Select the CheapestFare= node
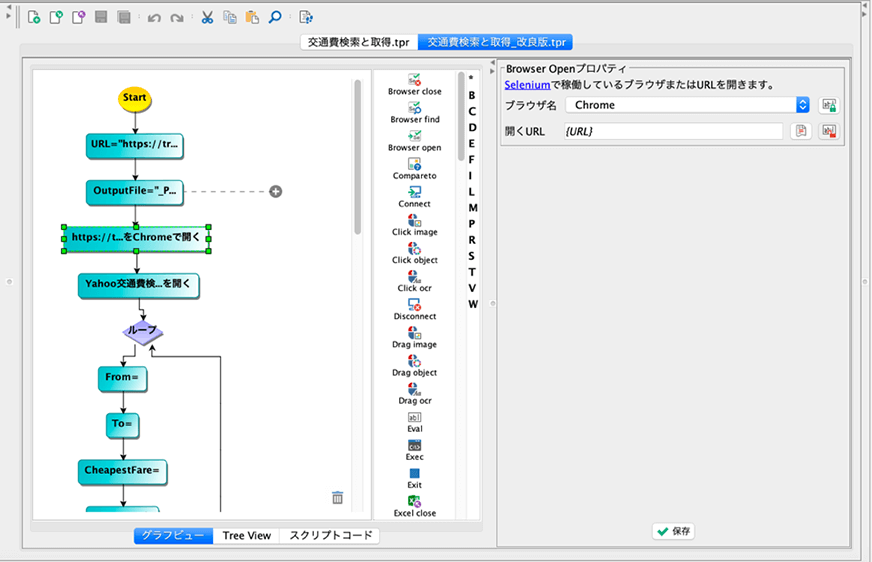 pyautogui.click(x=123, y=471)
